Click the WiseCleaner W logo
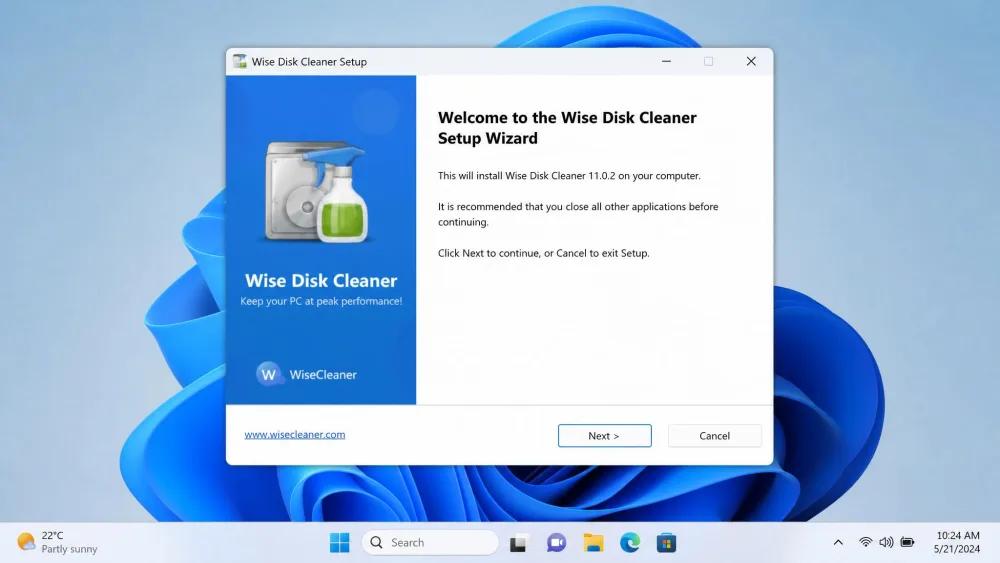This screenshot has height=563, width=1000. point(269,374)
